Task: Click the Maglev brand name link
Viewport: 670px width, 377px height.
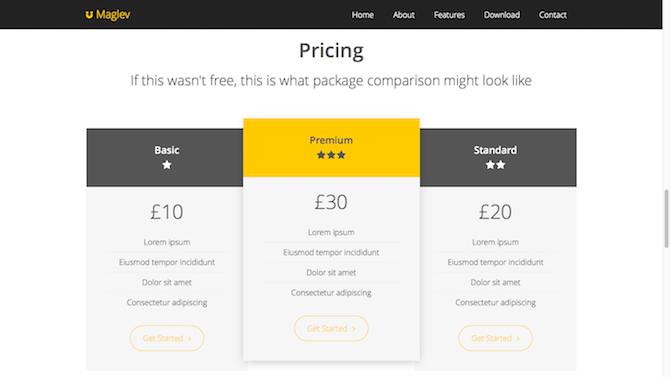Action: (x=113, y=15)
